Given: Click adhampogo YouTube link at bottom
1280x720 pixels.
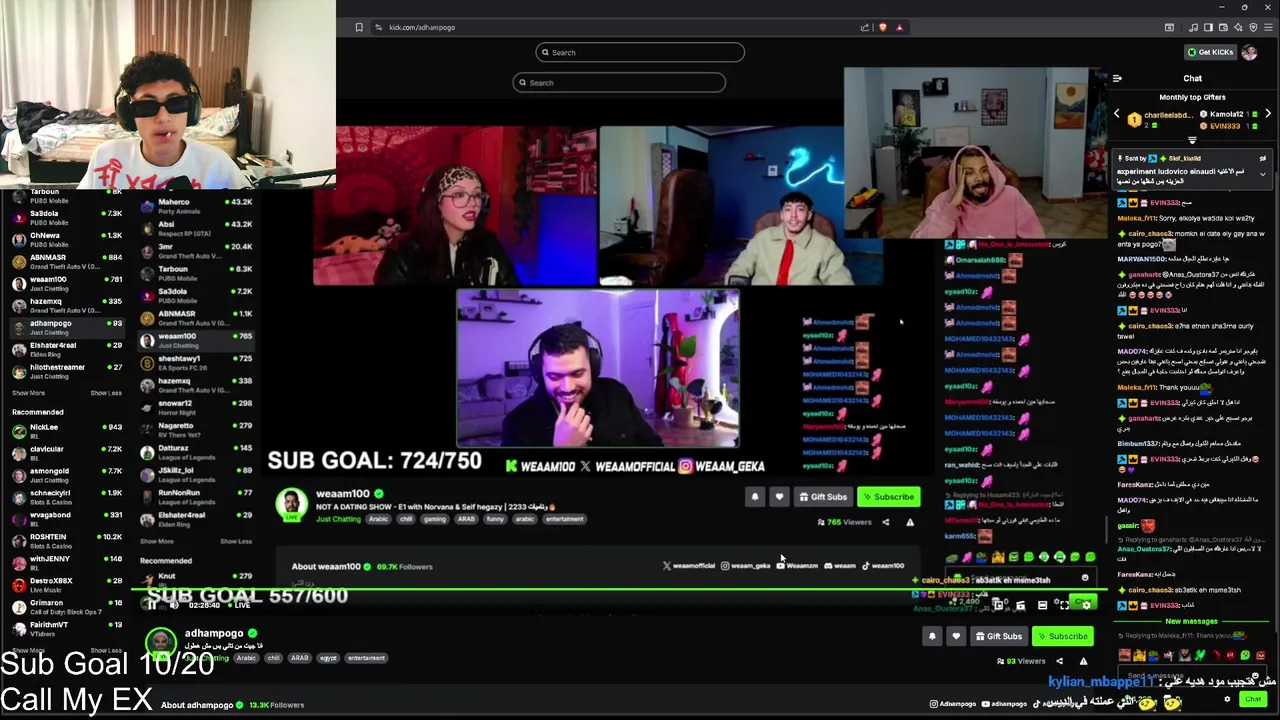Looking at the screenshot, I should 1004,704.
